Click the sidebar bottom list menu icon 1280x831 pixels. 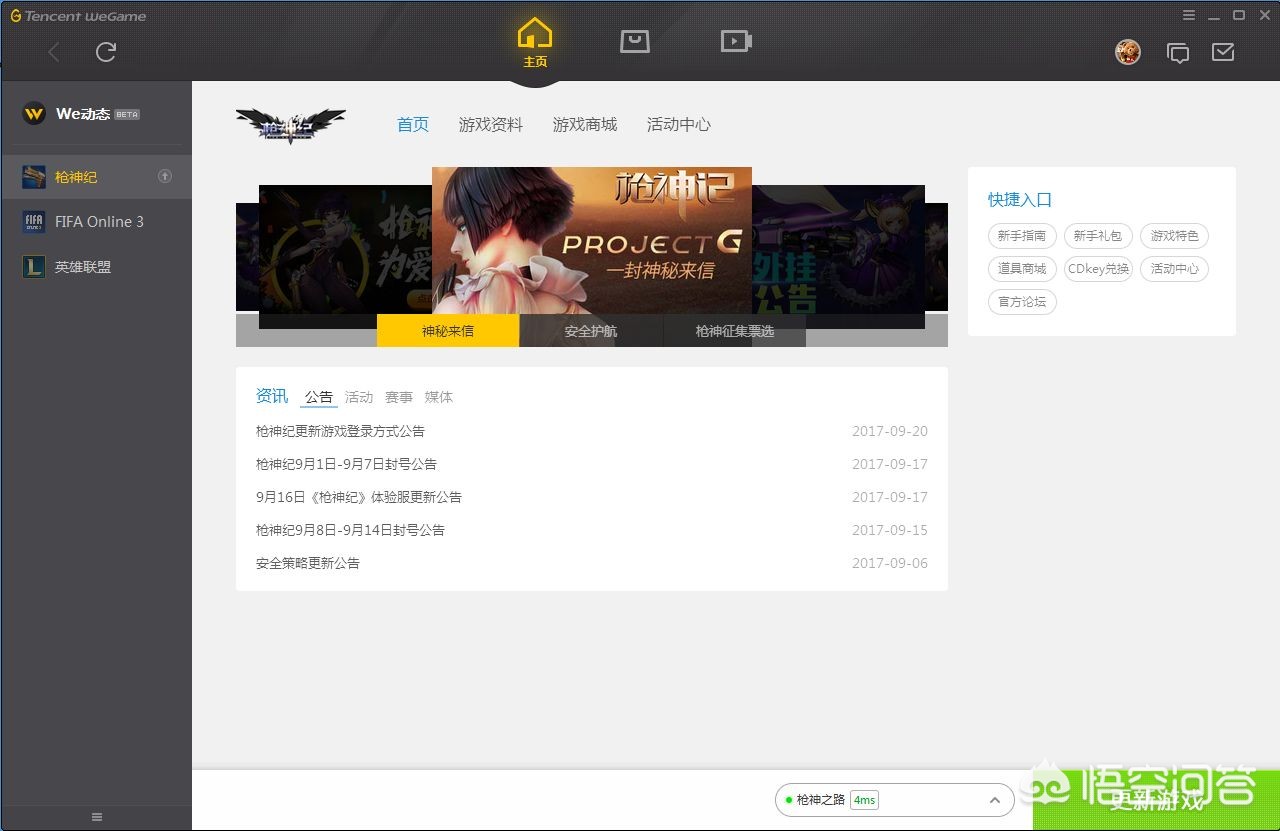click(x=97, y=817)
